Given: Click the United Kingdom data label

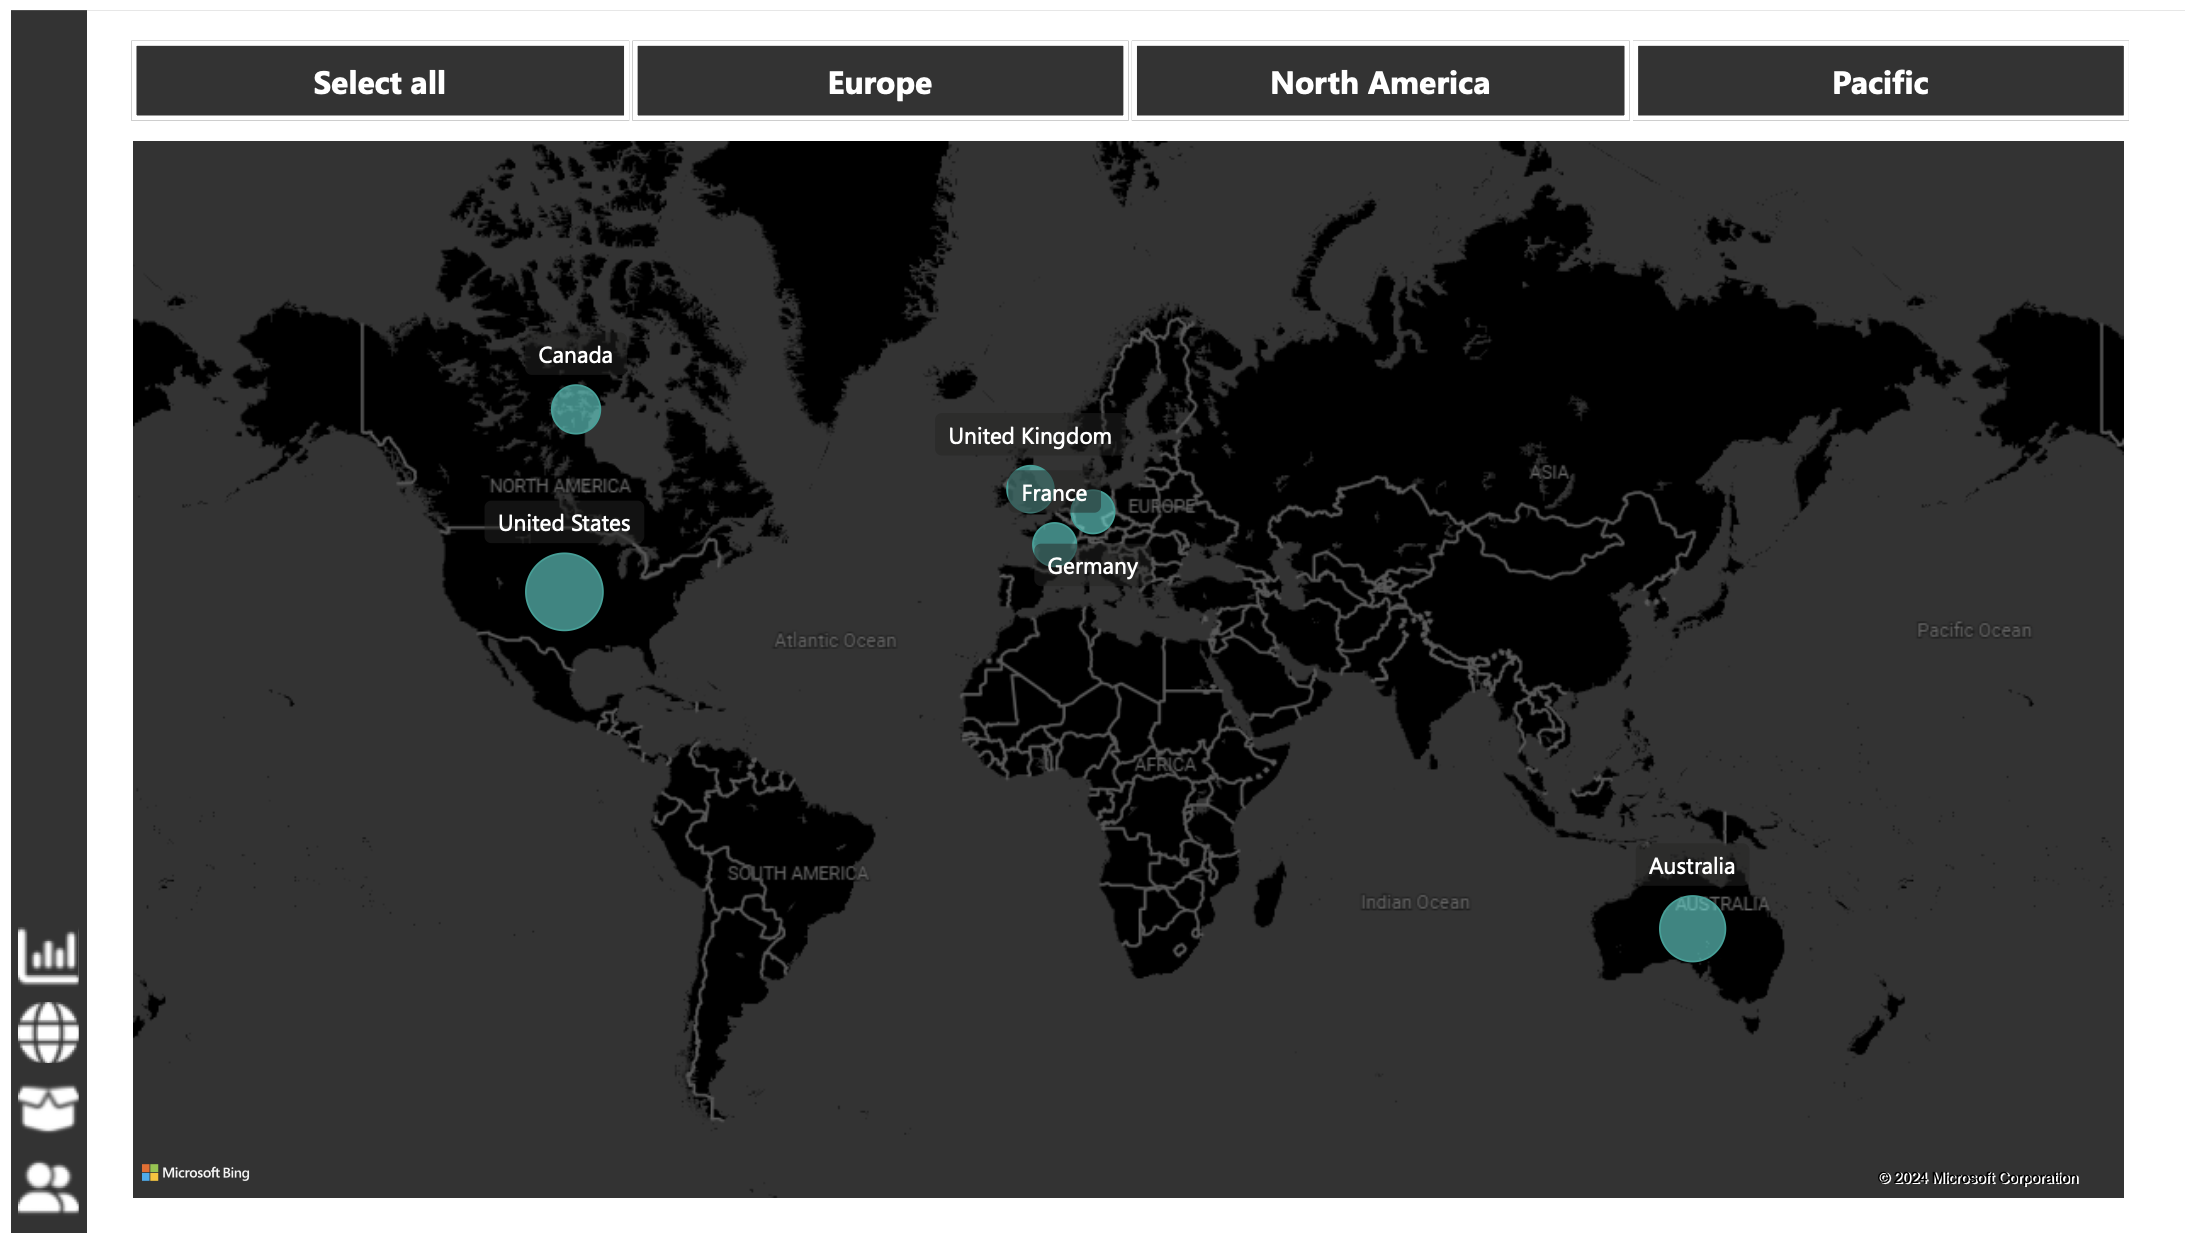Looking at the screenshot, I should (x=1029, y=436).
